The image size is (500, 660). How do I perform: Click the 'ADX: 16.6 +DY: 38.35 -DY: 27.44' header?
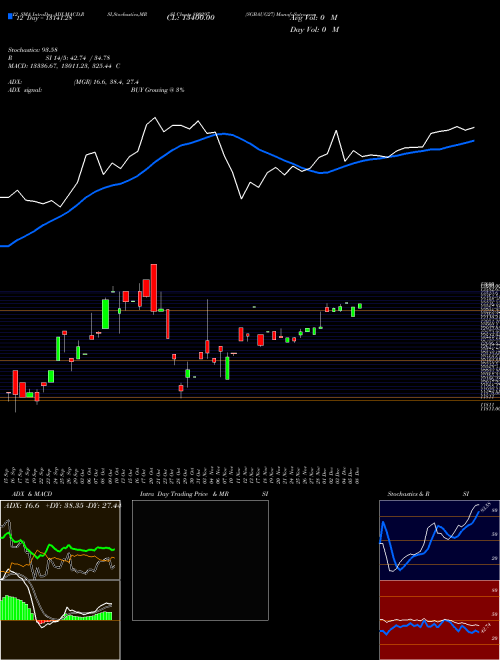(62, 505)
